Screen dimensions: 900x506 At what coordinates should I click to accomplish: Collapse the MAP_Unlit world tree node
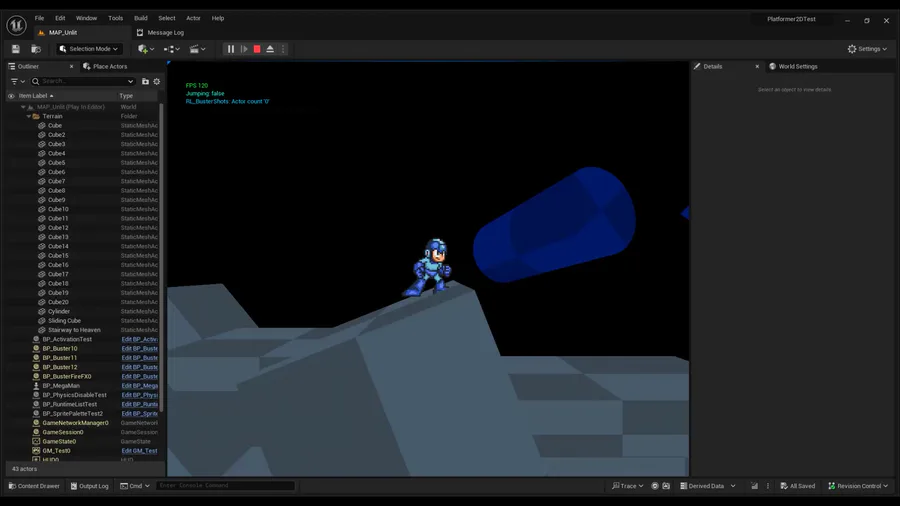click(x=23, y=107)
